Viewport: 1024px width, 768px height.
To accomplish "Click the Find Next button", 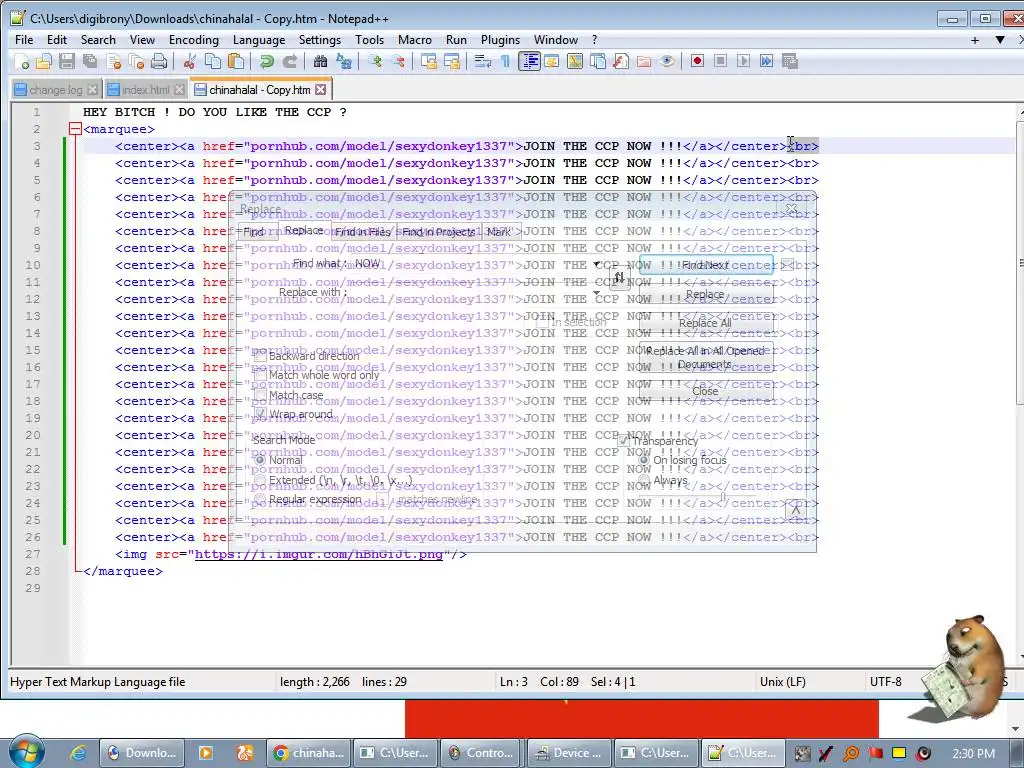I will (x=705, y=265).
